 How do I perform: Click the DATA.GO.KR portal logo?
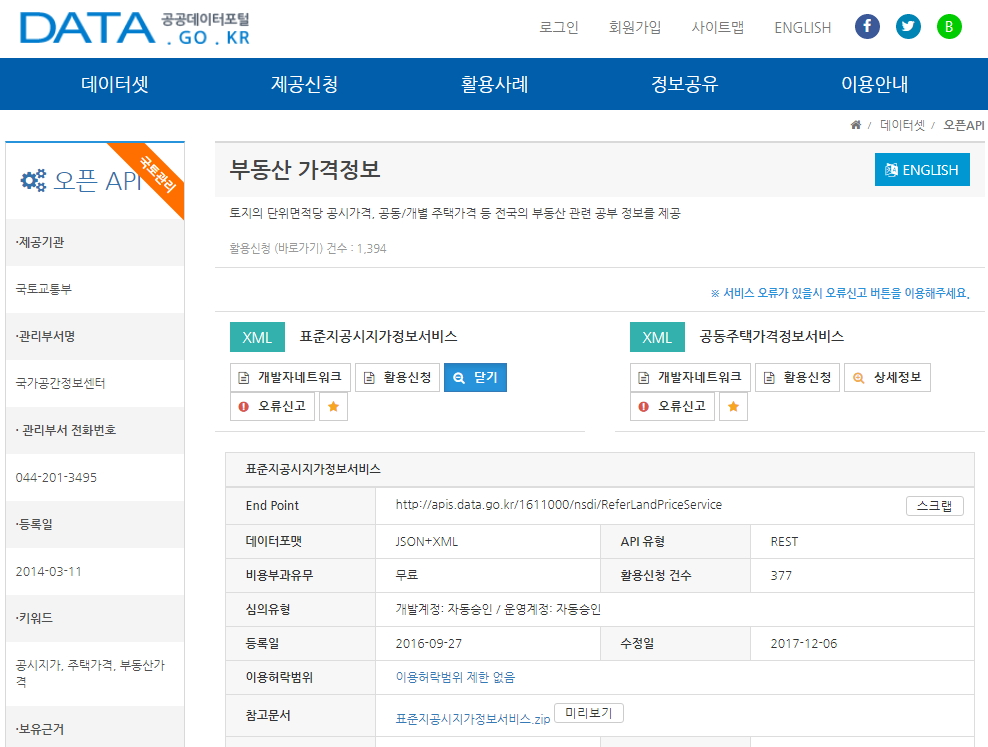coord(135,28)
